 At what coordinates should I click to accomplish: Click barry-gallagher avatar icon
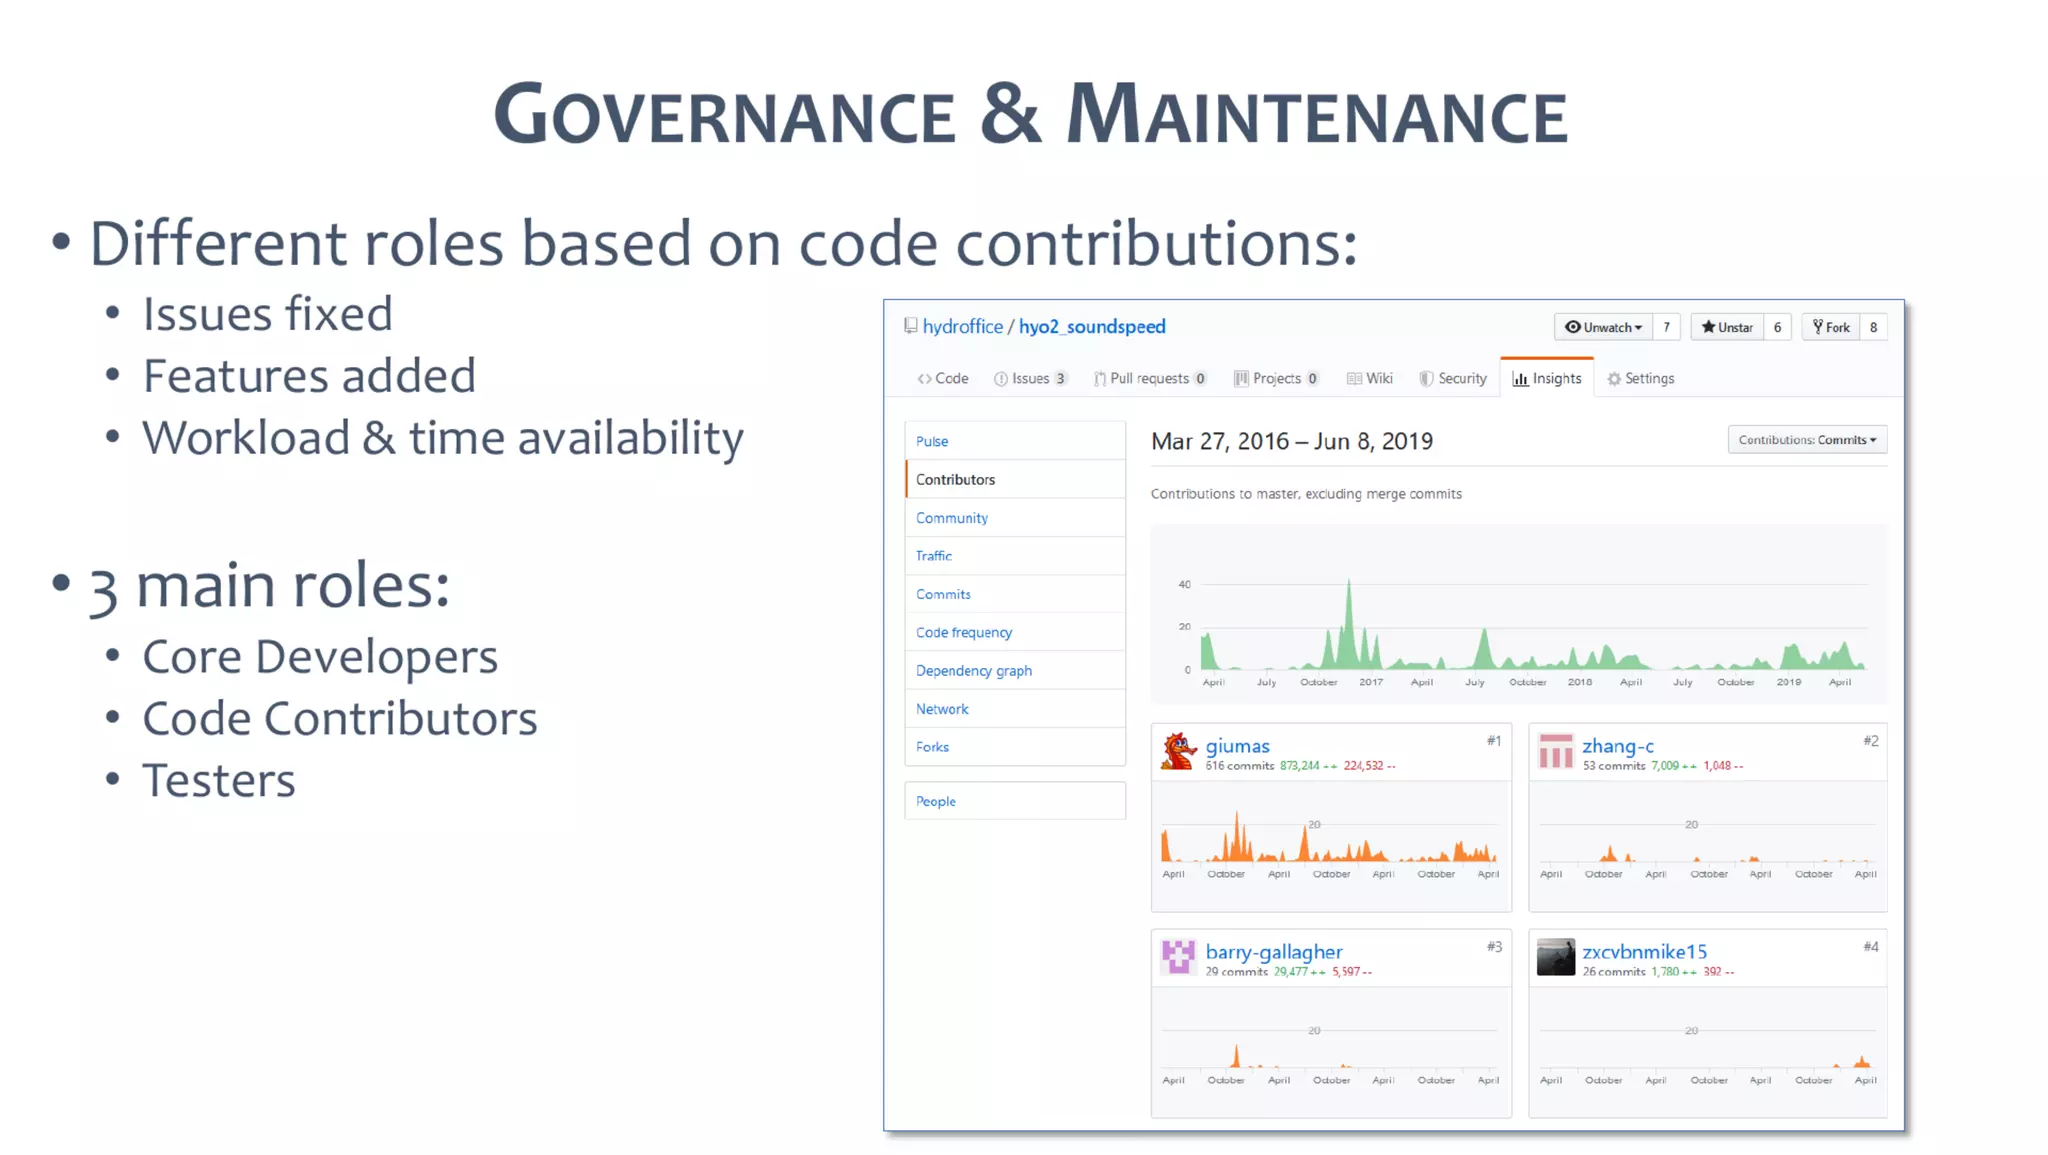click(1179, 957)
